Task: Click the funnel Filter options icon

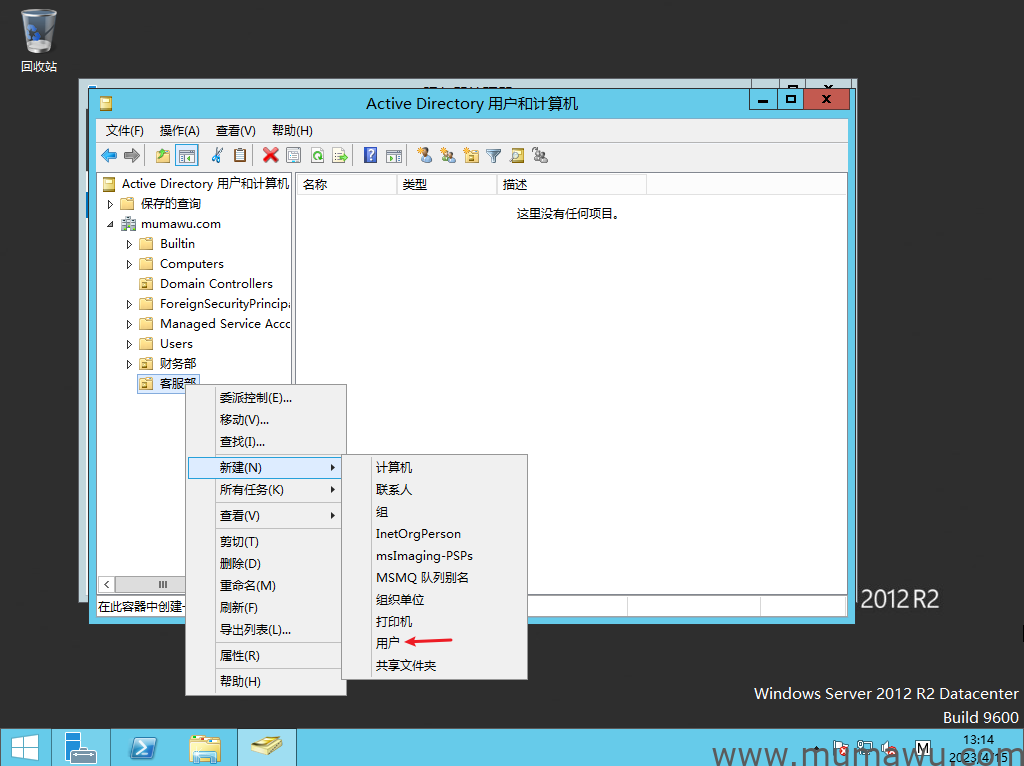Action: (x=494, y=155)
